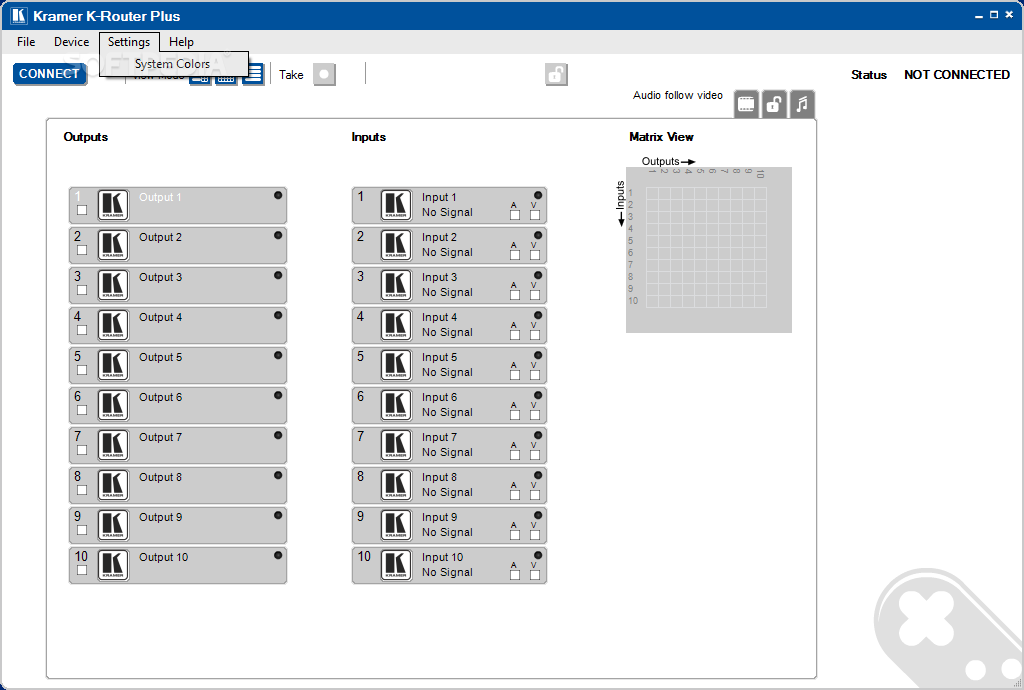Tick the Output 8 checkbox
This screenshot has height=690, width=1024.
[x=82, y=490]
